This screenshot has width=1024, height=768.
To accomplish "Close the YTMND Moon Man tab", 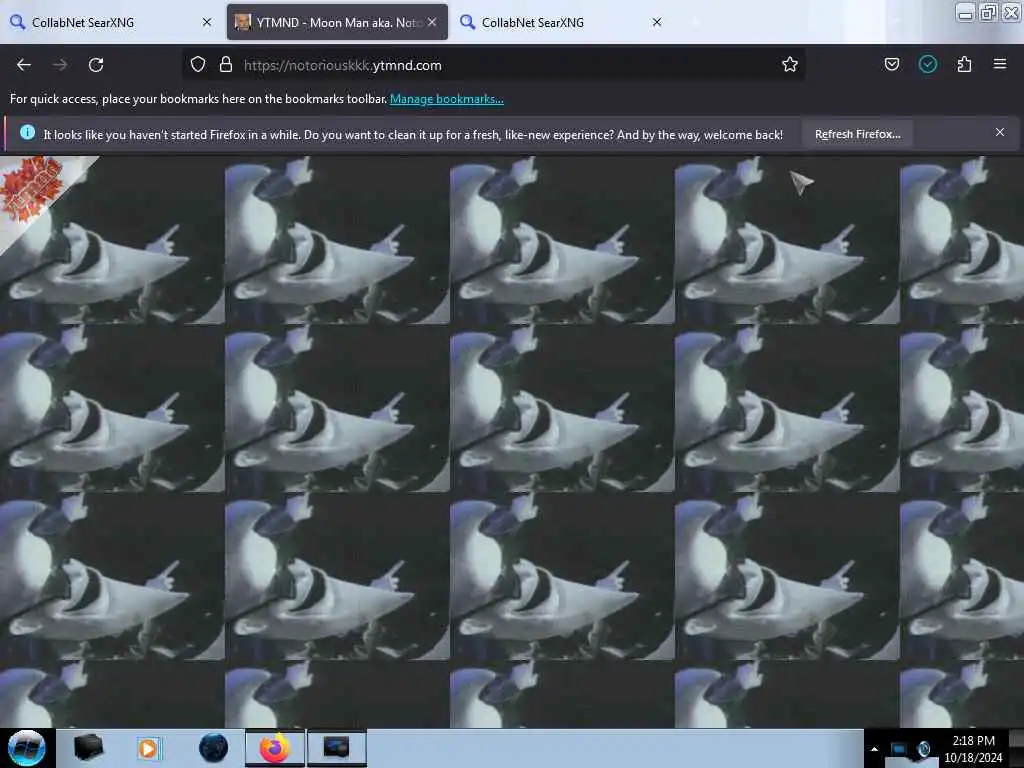I will pyautogui.click(x=432, y=22).
